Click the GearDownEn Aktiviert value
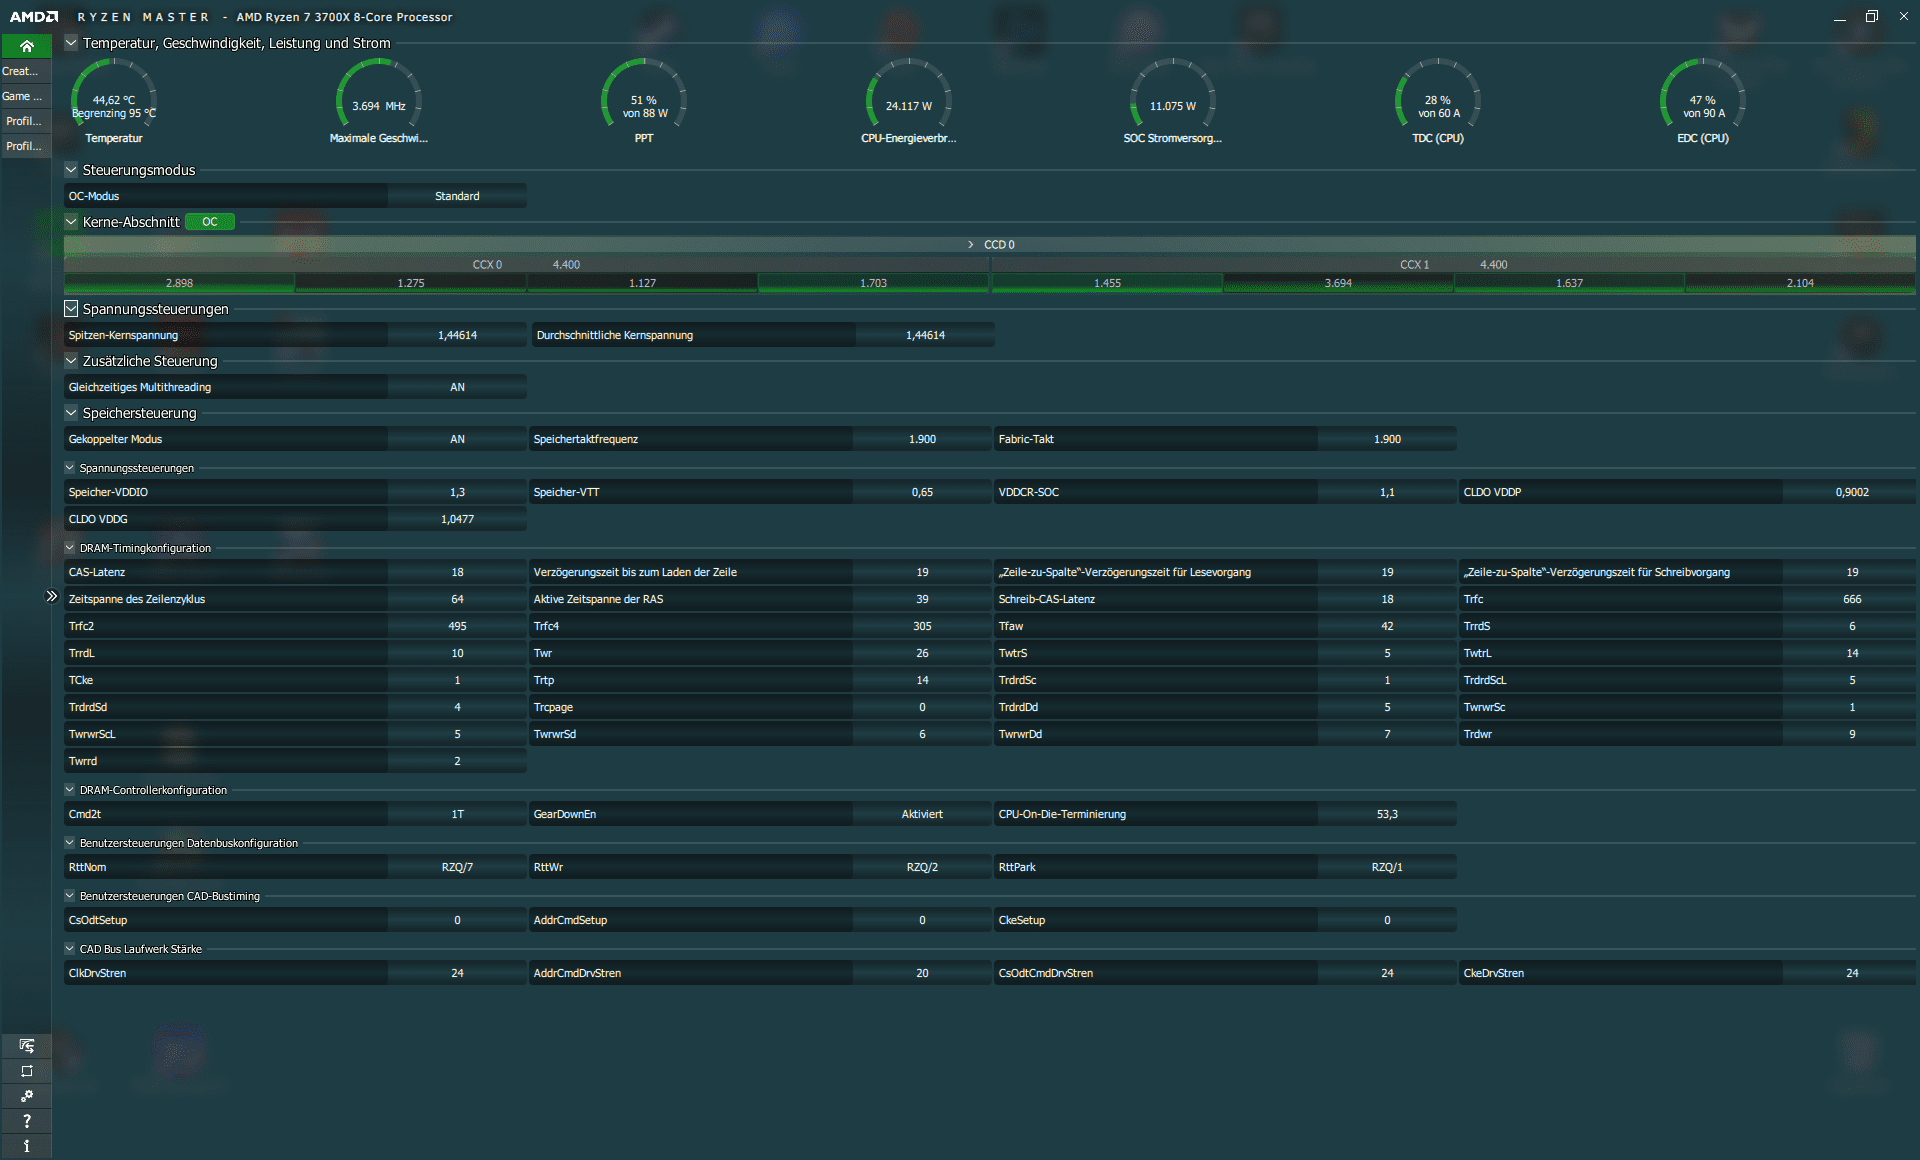The width and height of the screenshot is (1920, 1160). (922, 814)
